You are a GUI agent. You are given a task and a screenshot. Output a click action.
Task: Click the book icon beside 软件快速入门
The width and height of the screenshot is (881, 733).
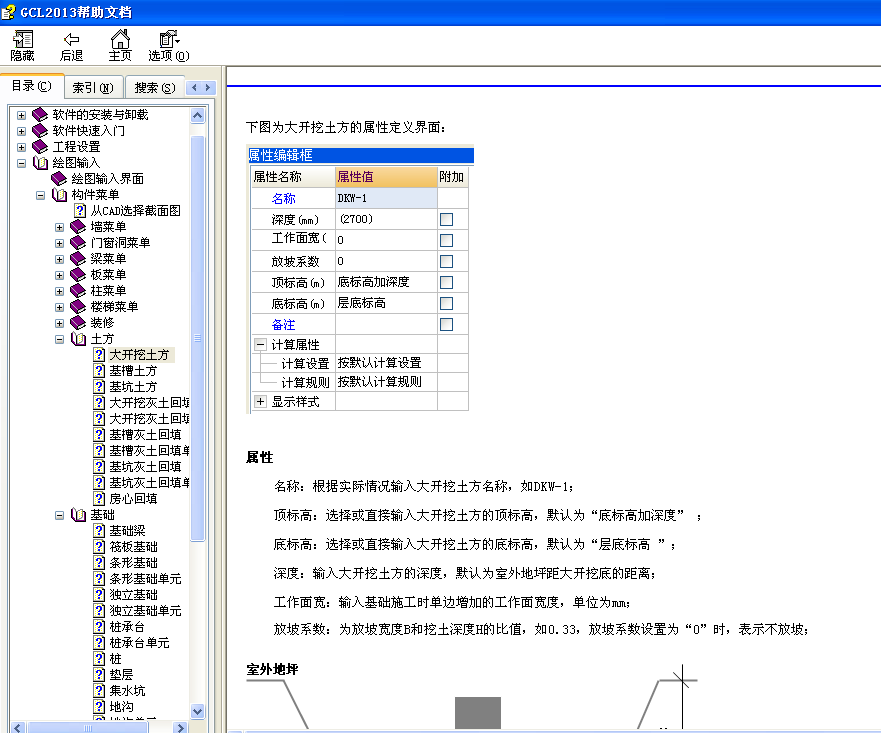point(40,131)
